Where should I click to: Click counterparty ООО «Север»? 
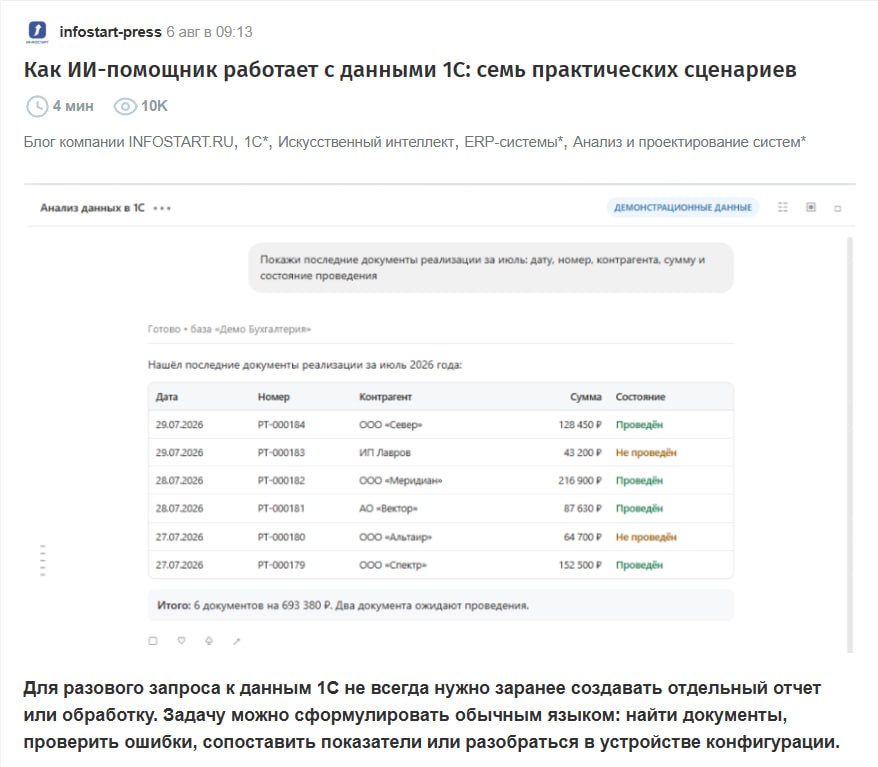pos(391,425)
